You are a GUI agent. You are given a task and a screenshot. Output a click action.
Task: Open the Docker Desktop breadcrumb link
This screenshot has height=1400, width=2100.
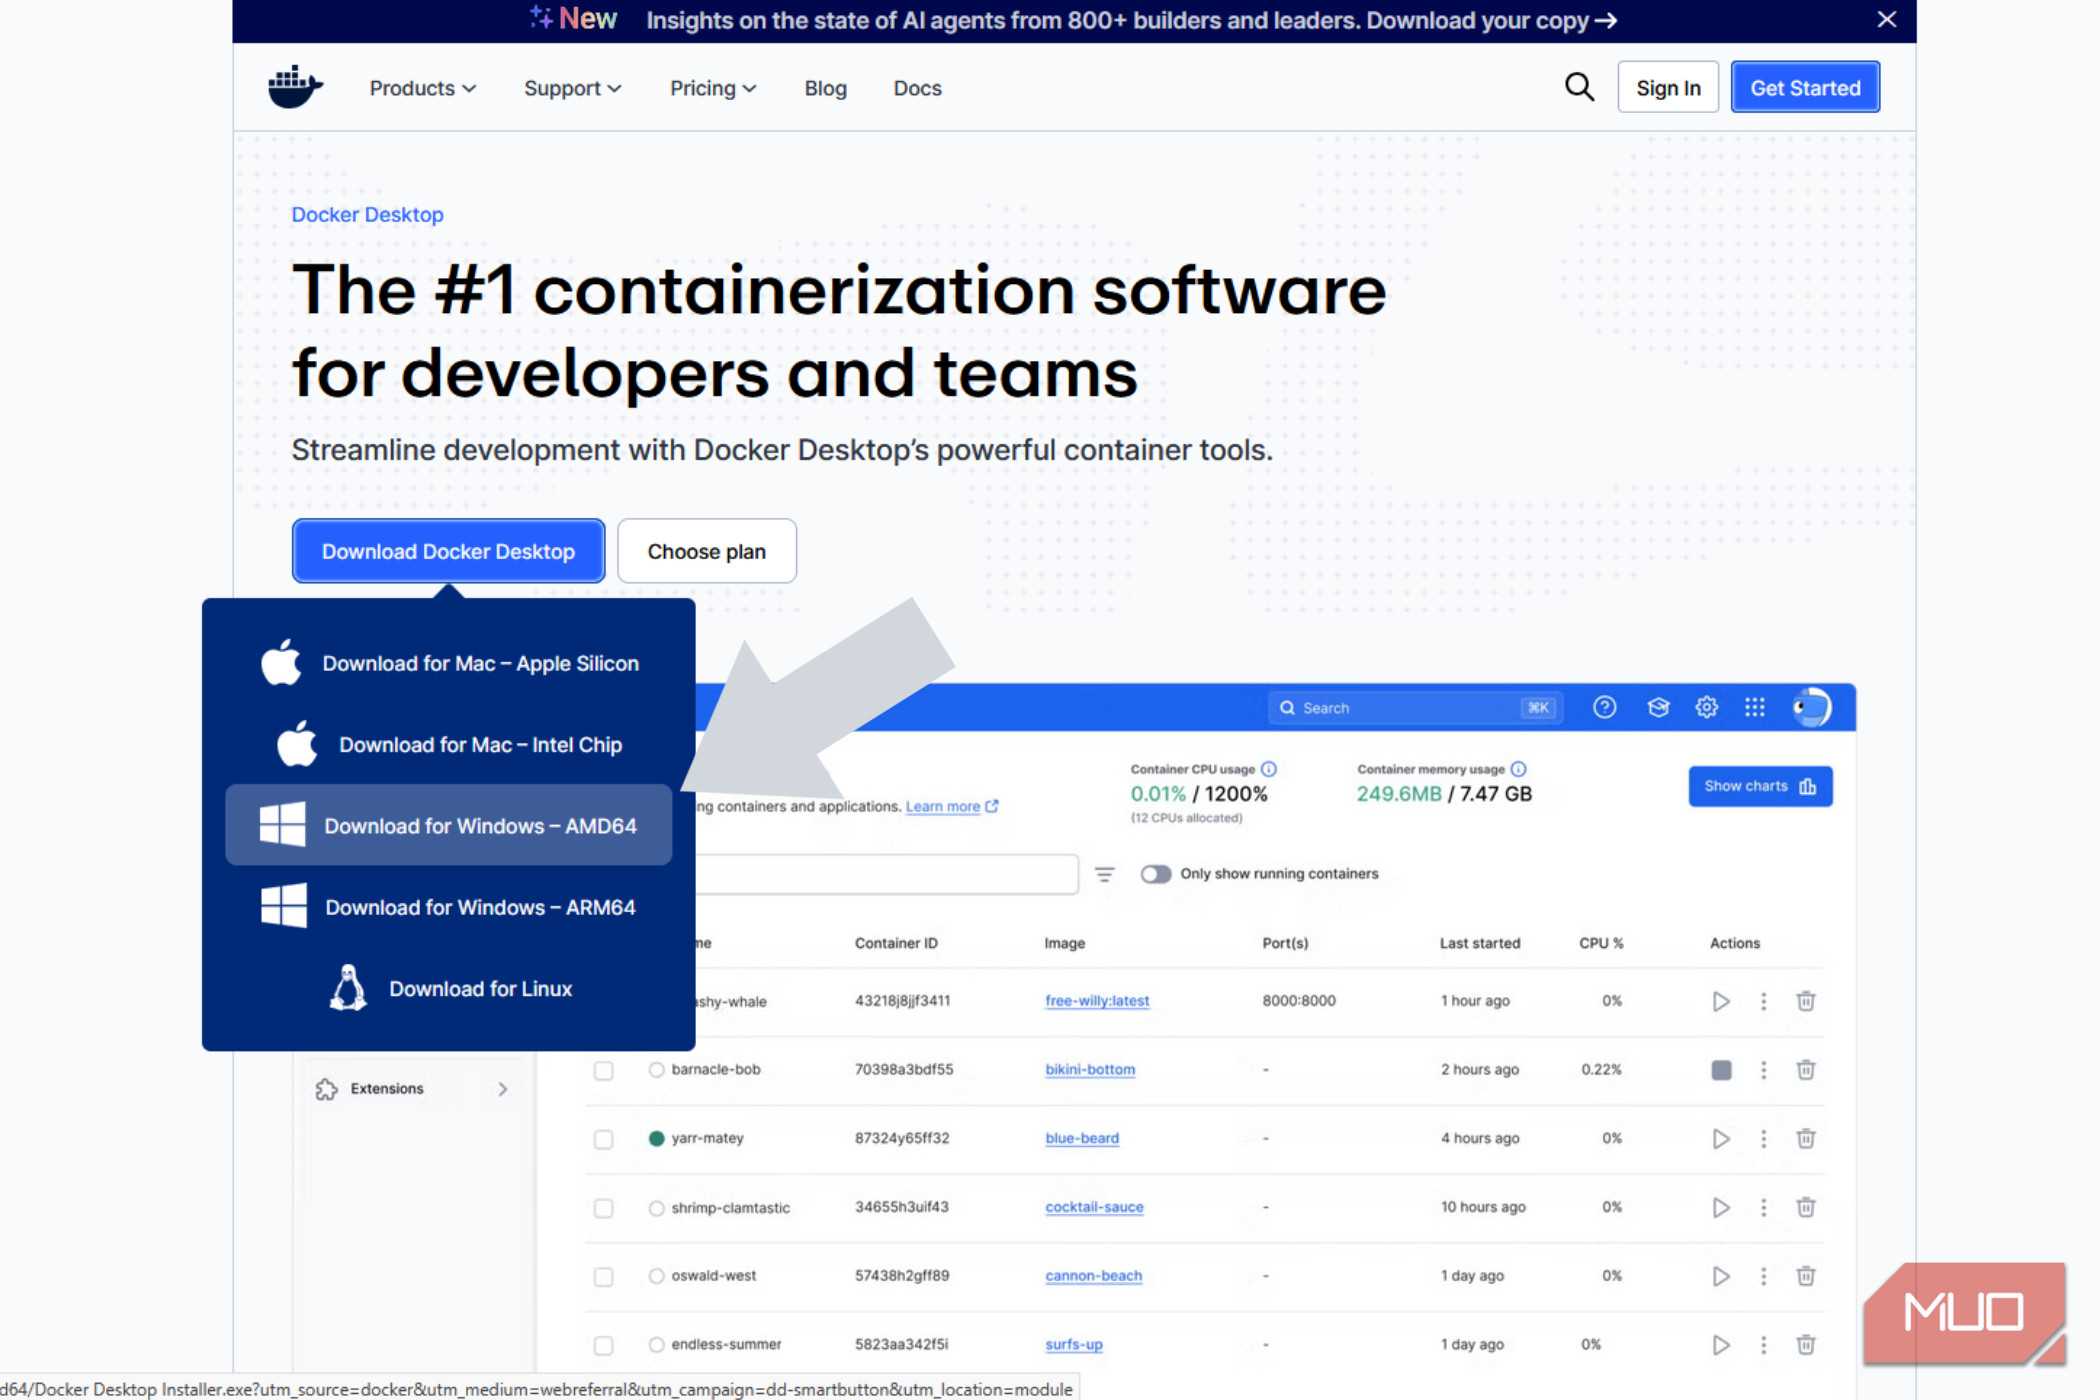point(367,215)
